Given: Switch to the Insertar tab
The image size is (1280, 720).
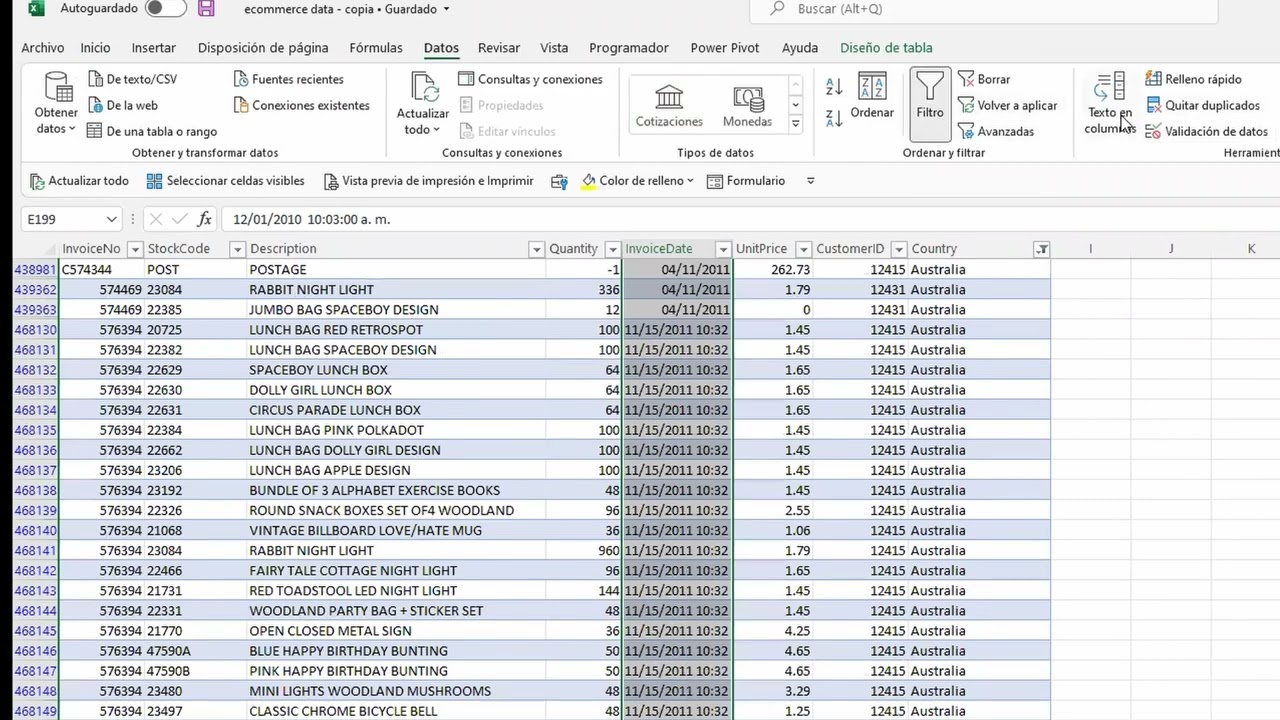Looking at the screenshot, I should coord(154,47).
